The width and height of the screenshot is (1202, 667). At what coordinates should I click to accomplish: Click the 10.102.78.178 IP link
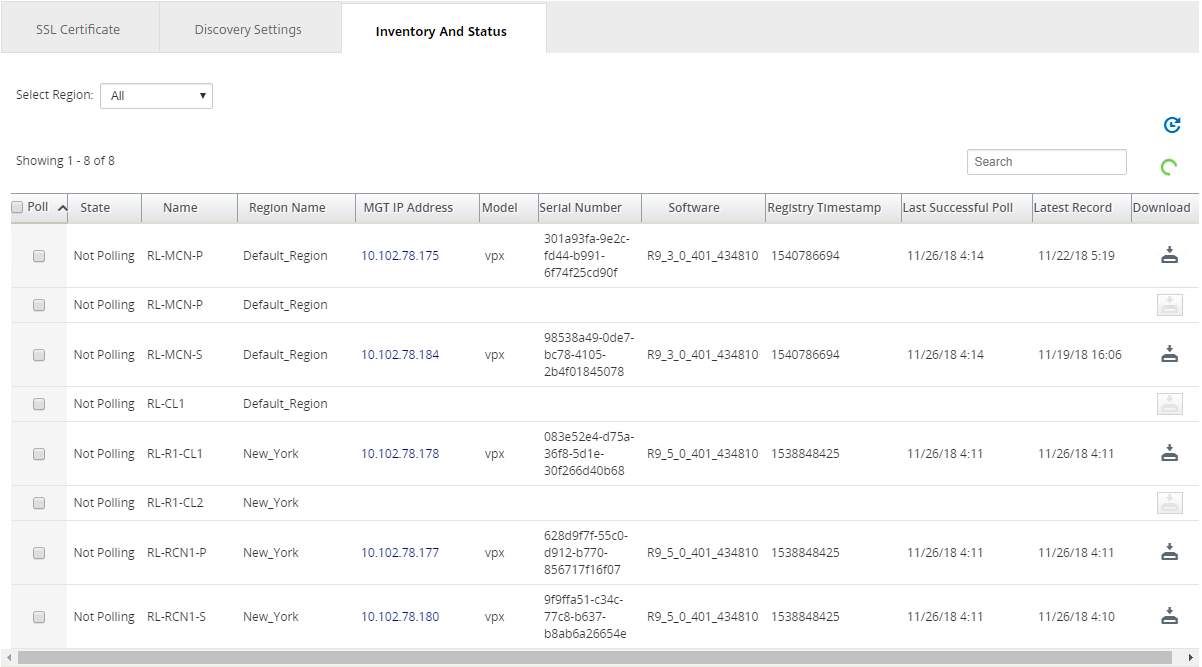(400, 454)
